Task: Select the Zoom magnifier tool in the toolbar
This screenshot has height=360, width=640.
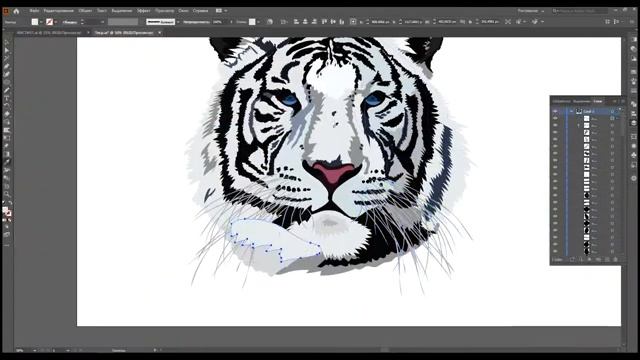Action: (x=7, y=194)
